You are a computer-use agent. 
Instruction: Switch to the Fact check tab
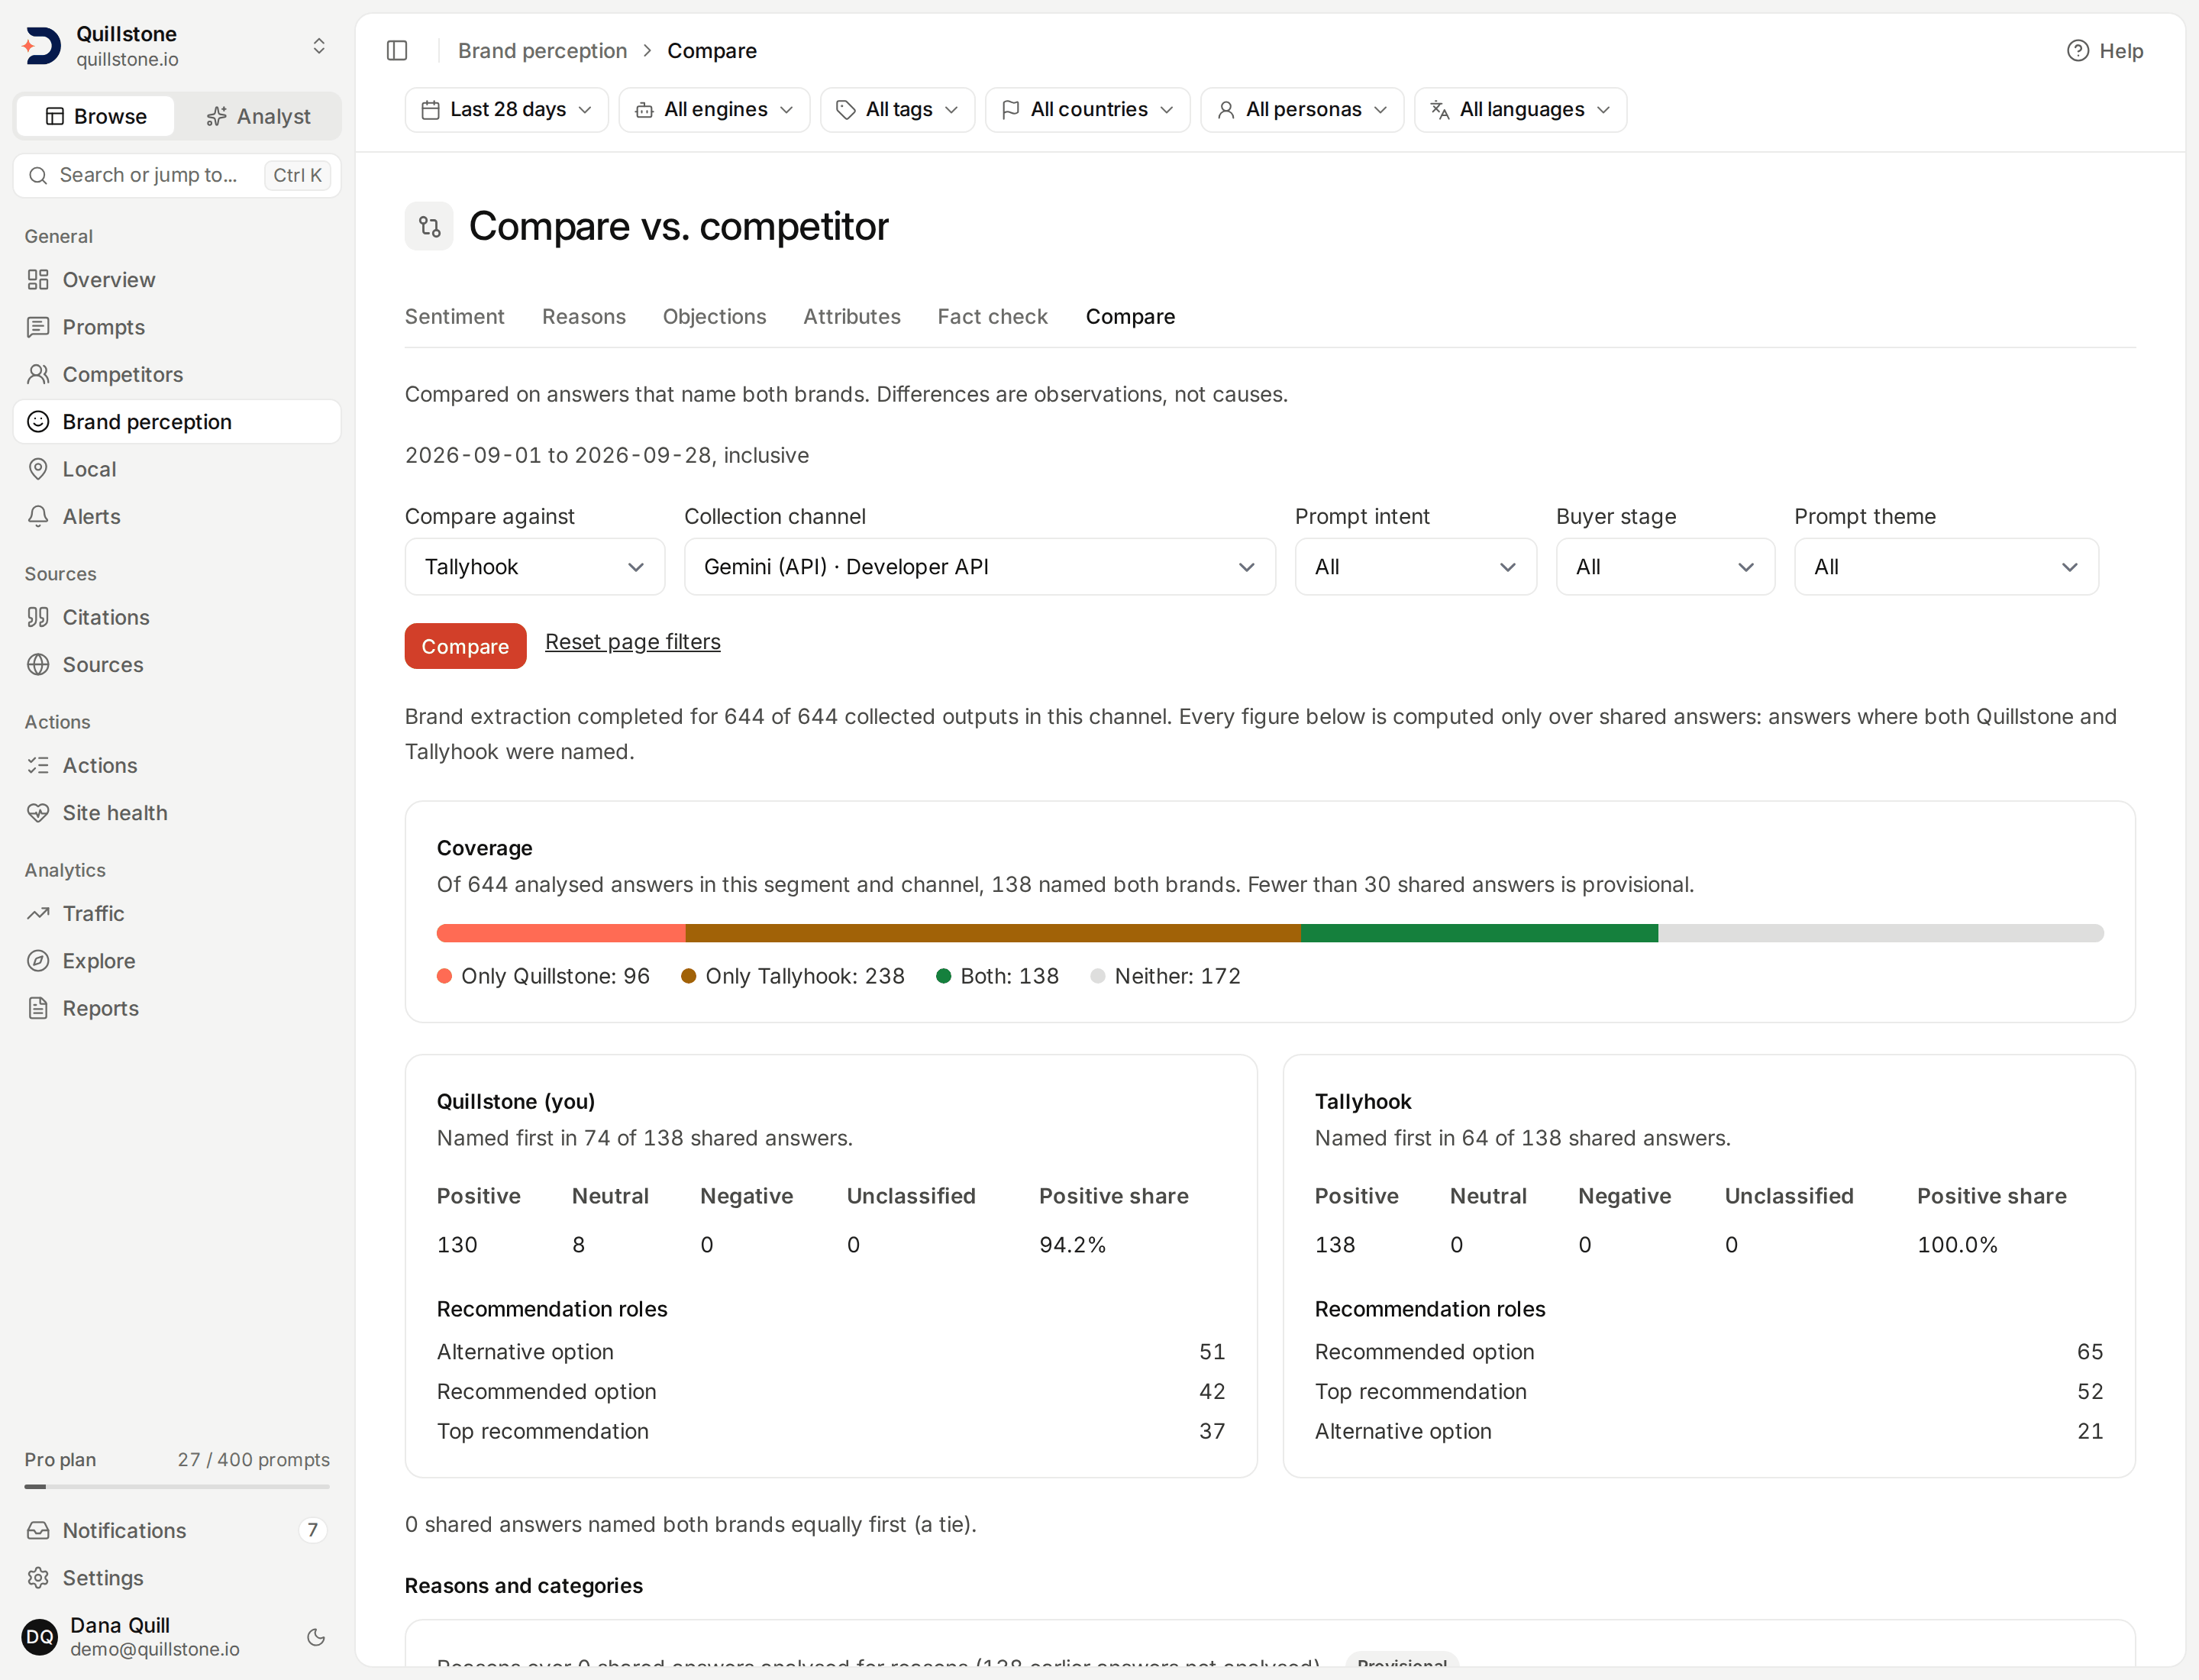point(992,316)
